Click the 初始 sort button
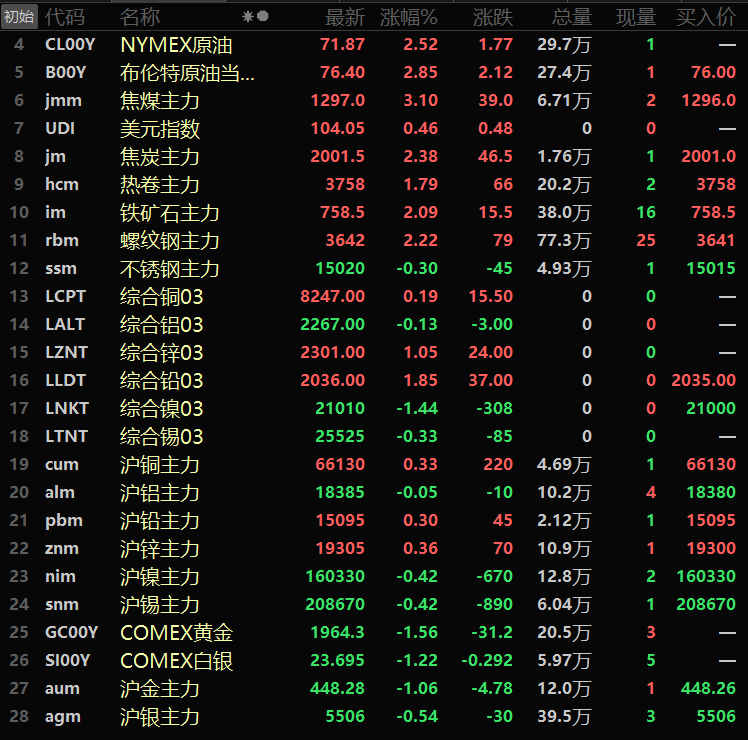 19,17
